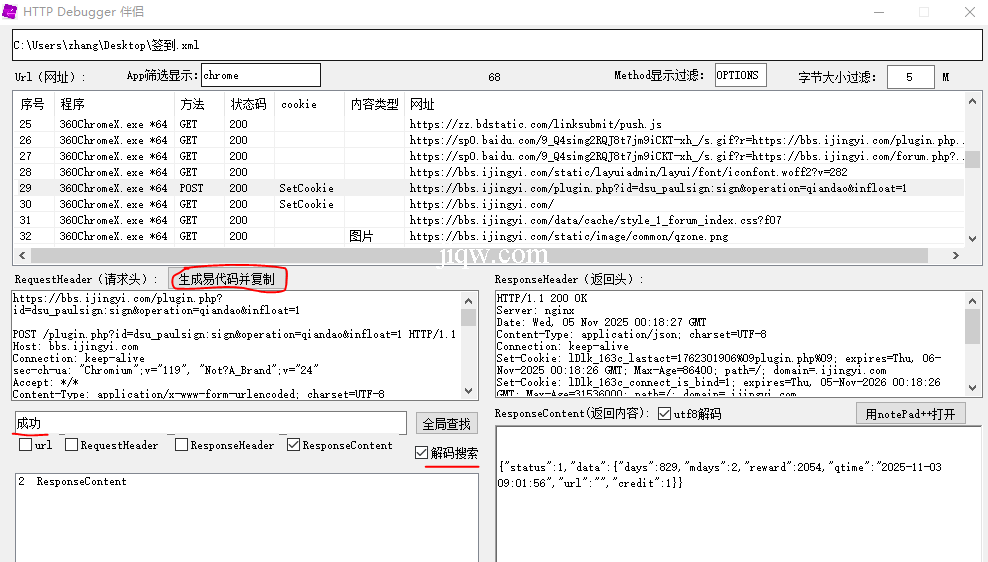Click the search text field containing 成功
988x562 pixels.
tap(210, 423)
